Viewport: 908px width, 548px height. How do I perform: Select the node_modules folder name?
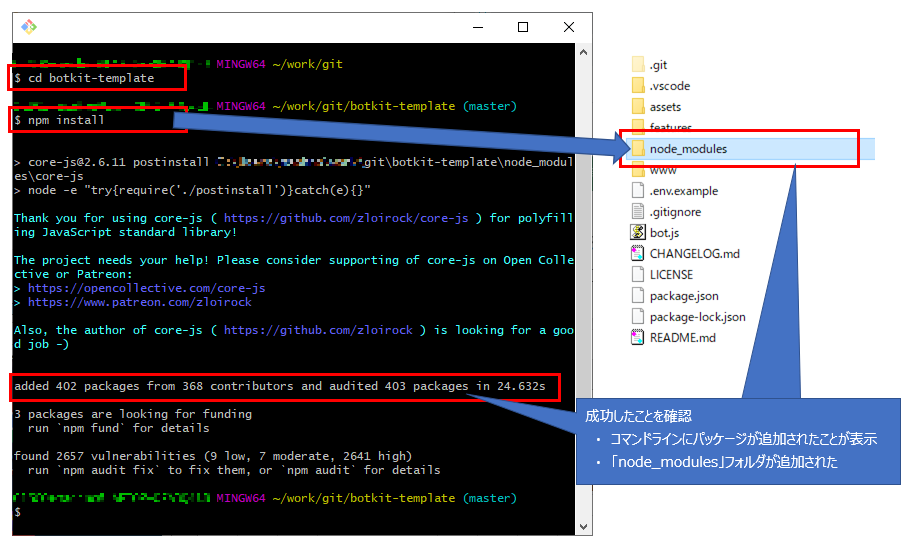688,149
